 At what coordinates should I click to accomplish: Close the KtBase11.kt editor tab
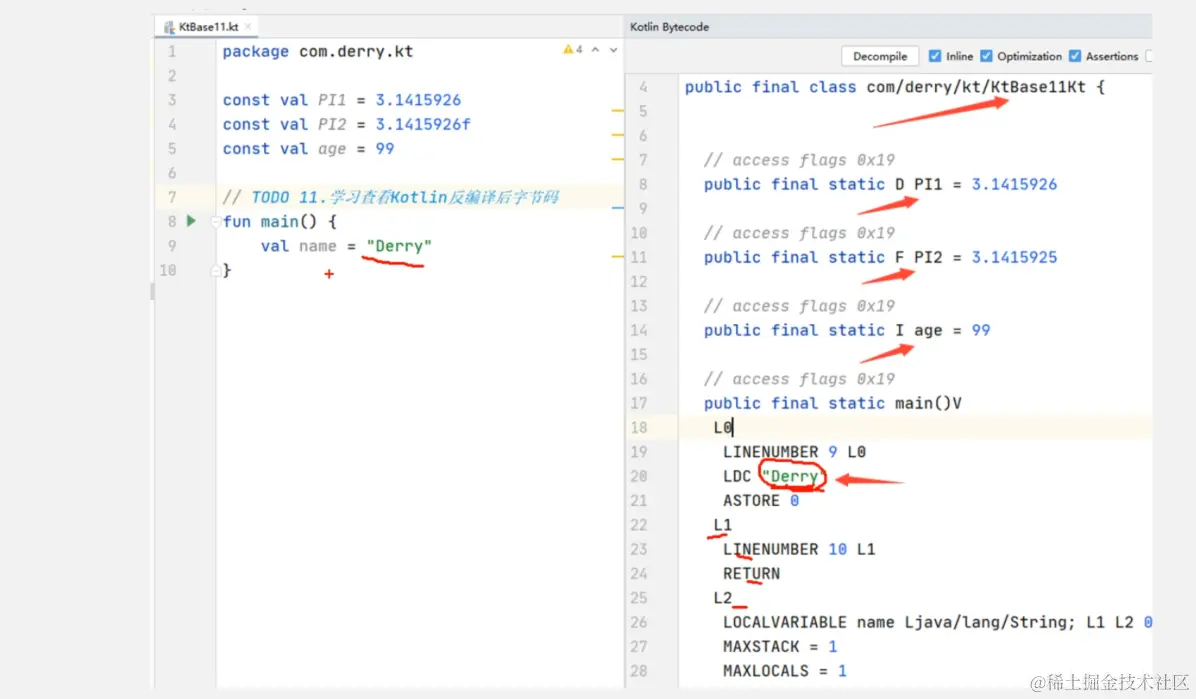coord(248,27)
